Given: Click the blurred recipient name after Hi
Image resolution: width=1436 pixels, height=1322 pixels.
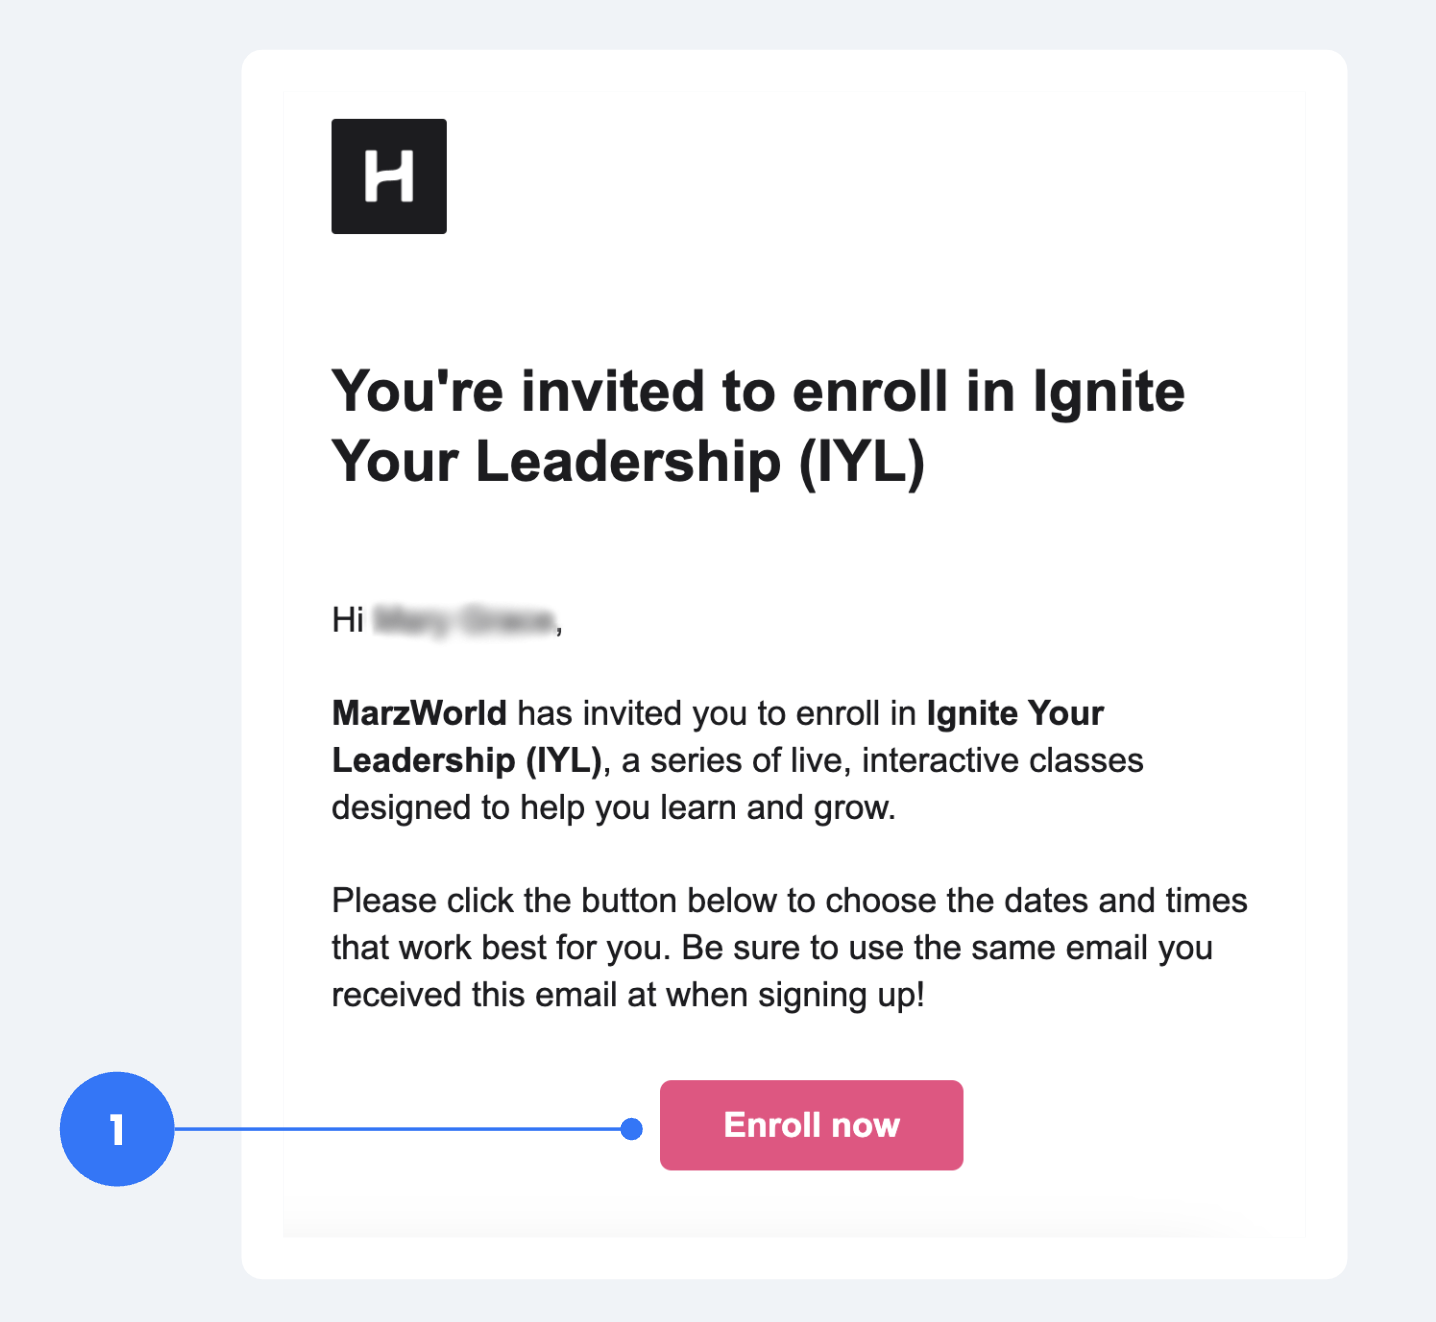Looking at the screenshot, I should click(464, 621).
